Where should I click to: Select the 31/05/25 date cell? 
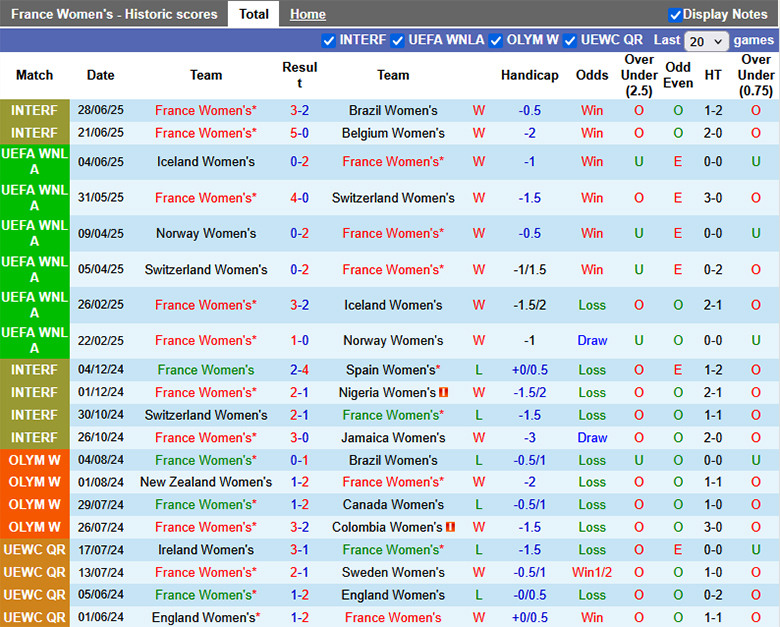click(x=100, y=198)
